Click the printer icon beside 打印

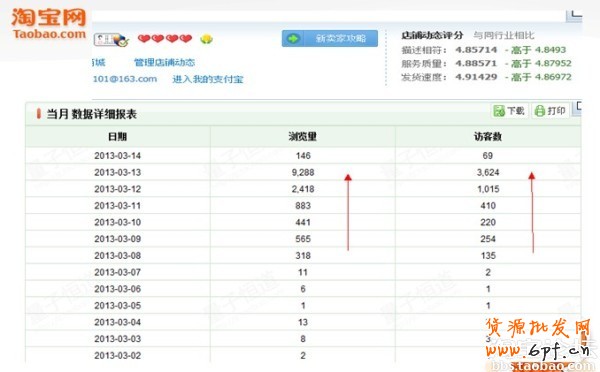pyautogui.click(x=540, y=111)
